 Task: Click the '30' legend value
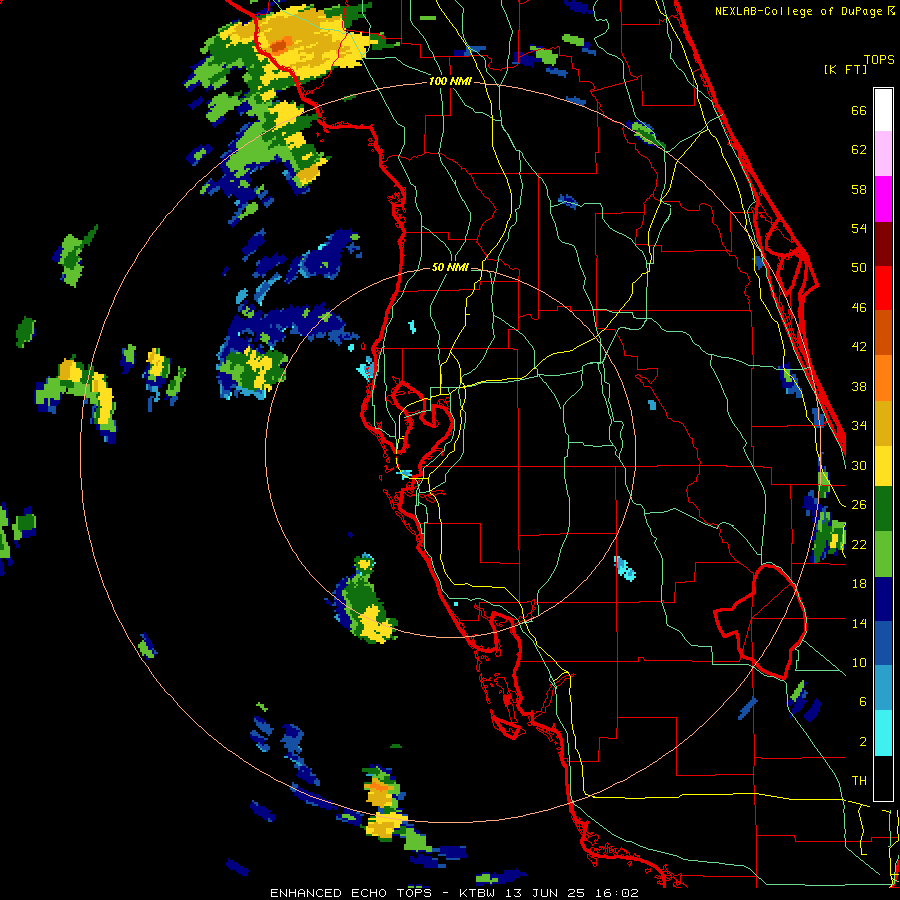859,465
